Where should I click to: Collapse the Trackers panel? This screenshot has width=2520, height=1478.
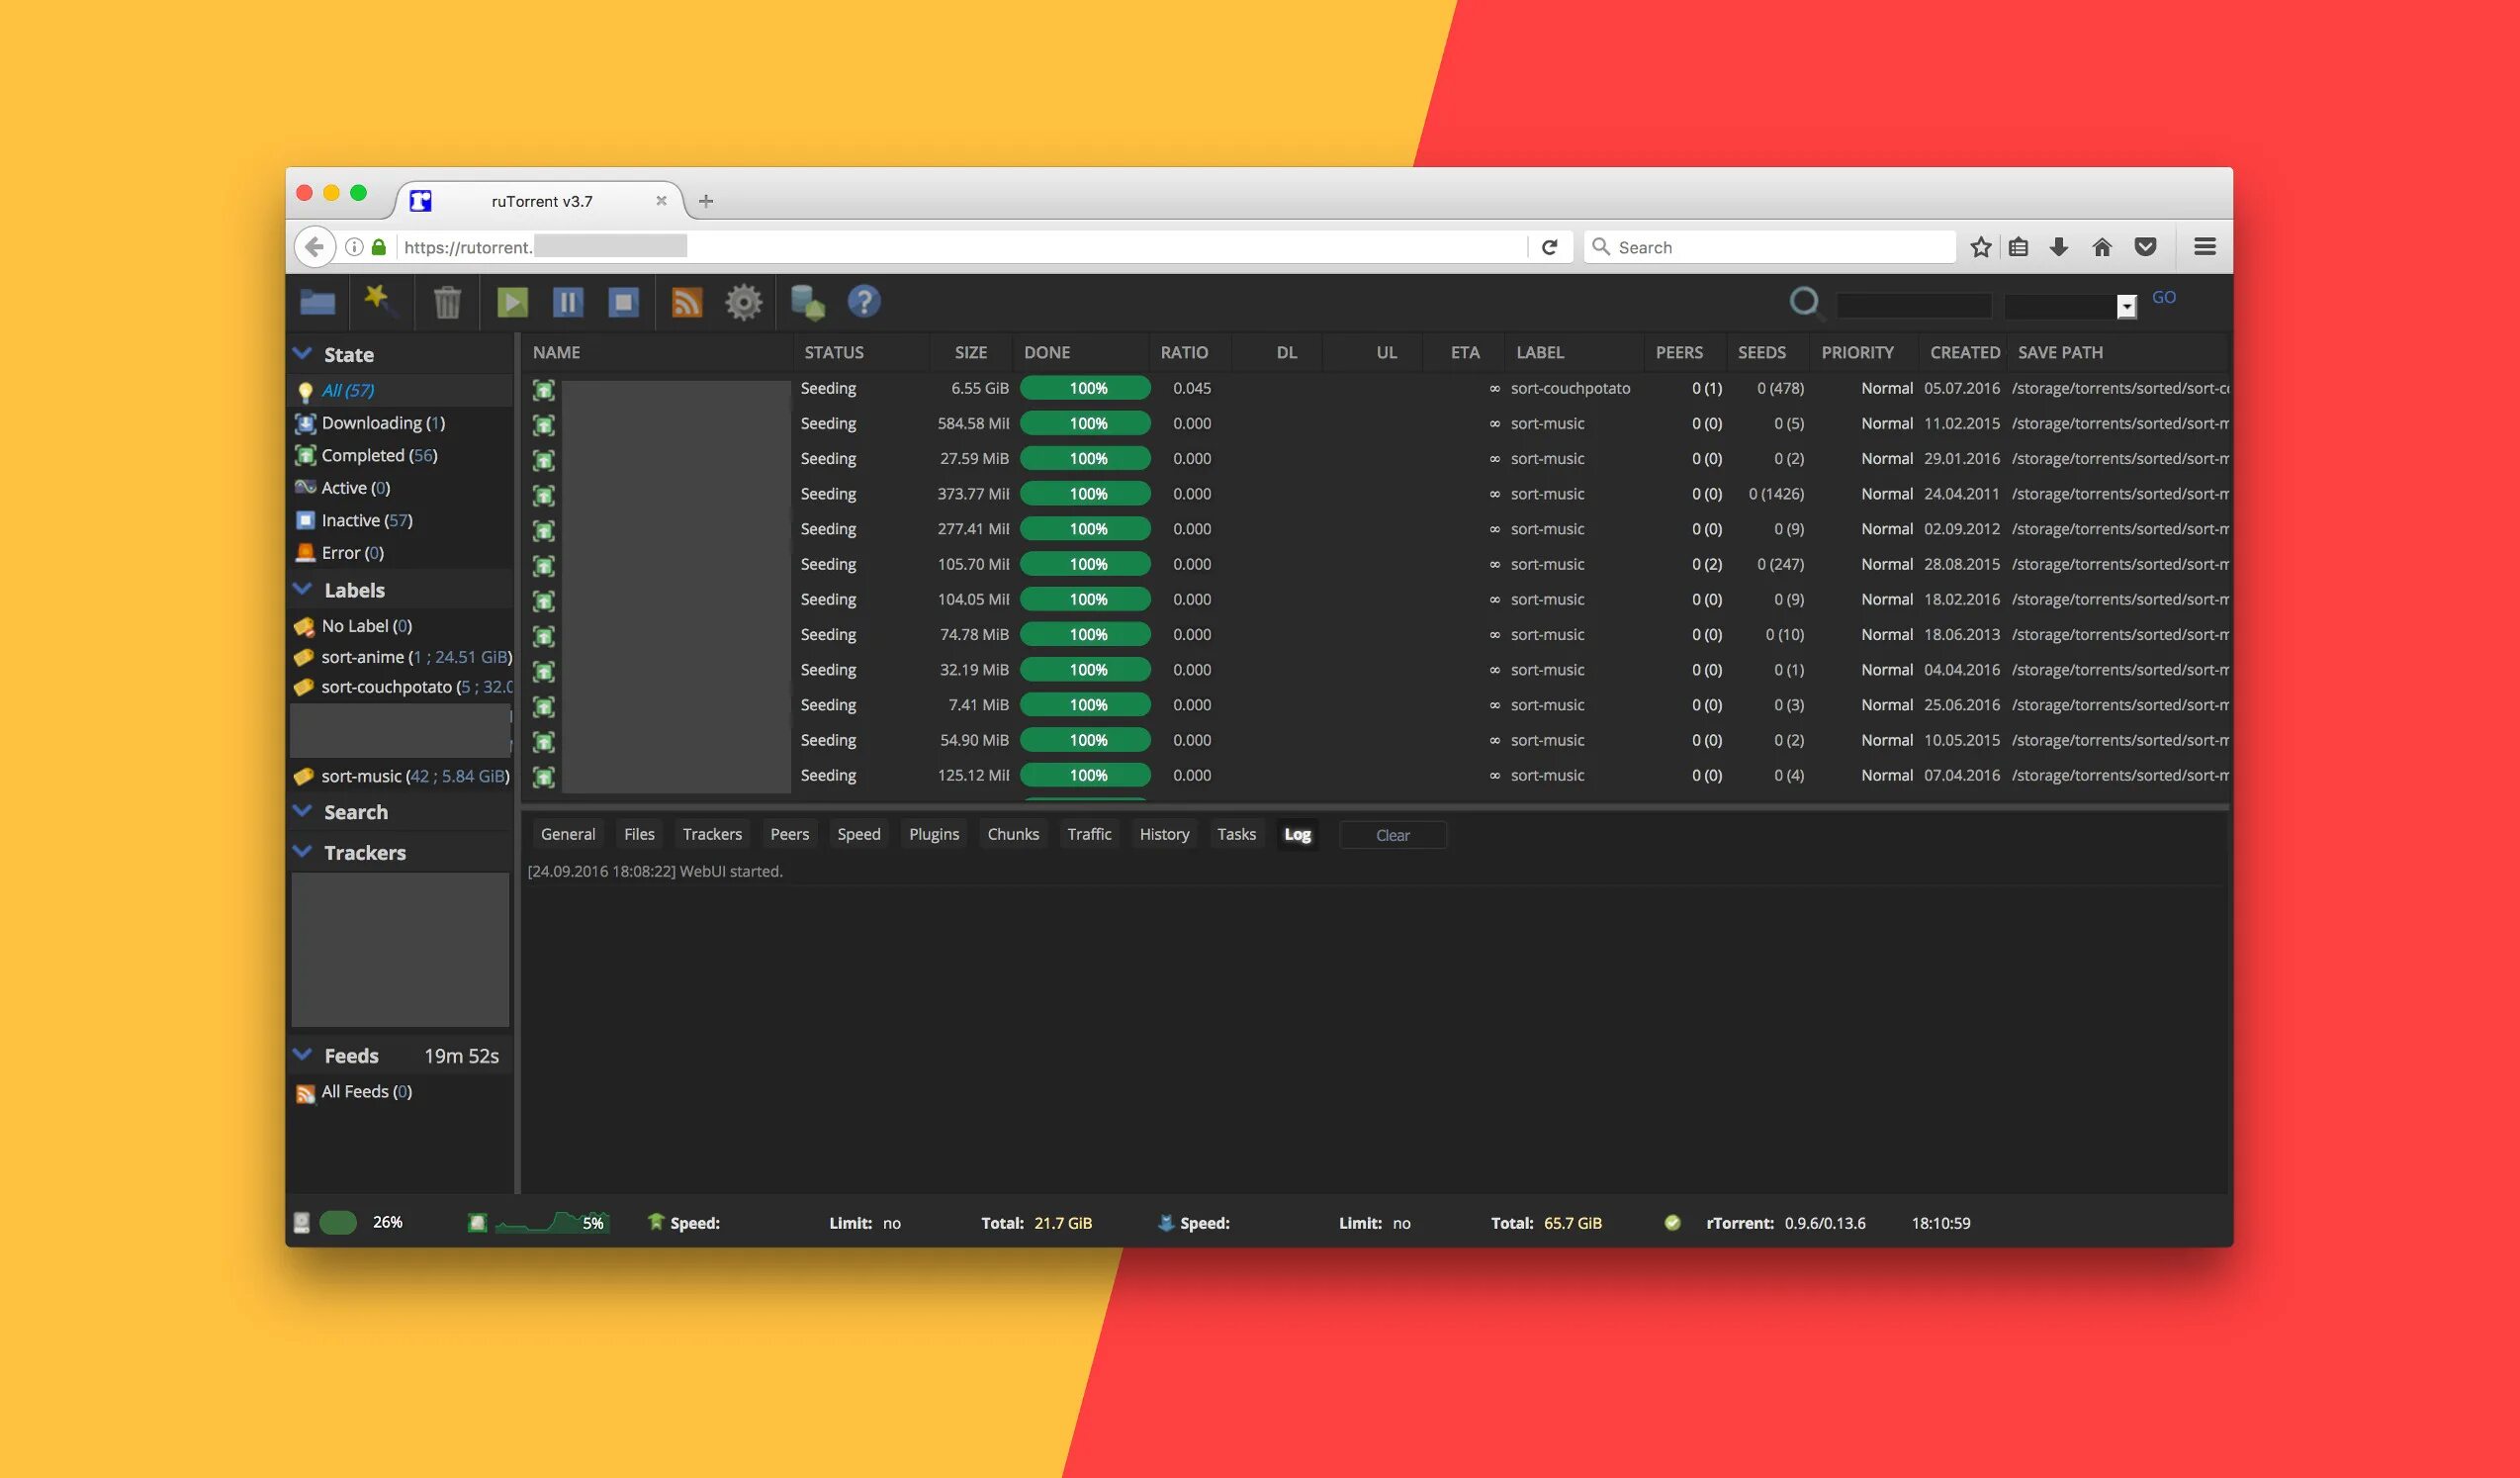tap(302, 852)
